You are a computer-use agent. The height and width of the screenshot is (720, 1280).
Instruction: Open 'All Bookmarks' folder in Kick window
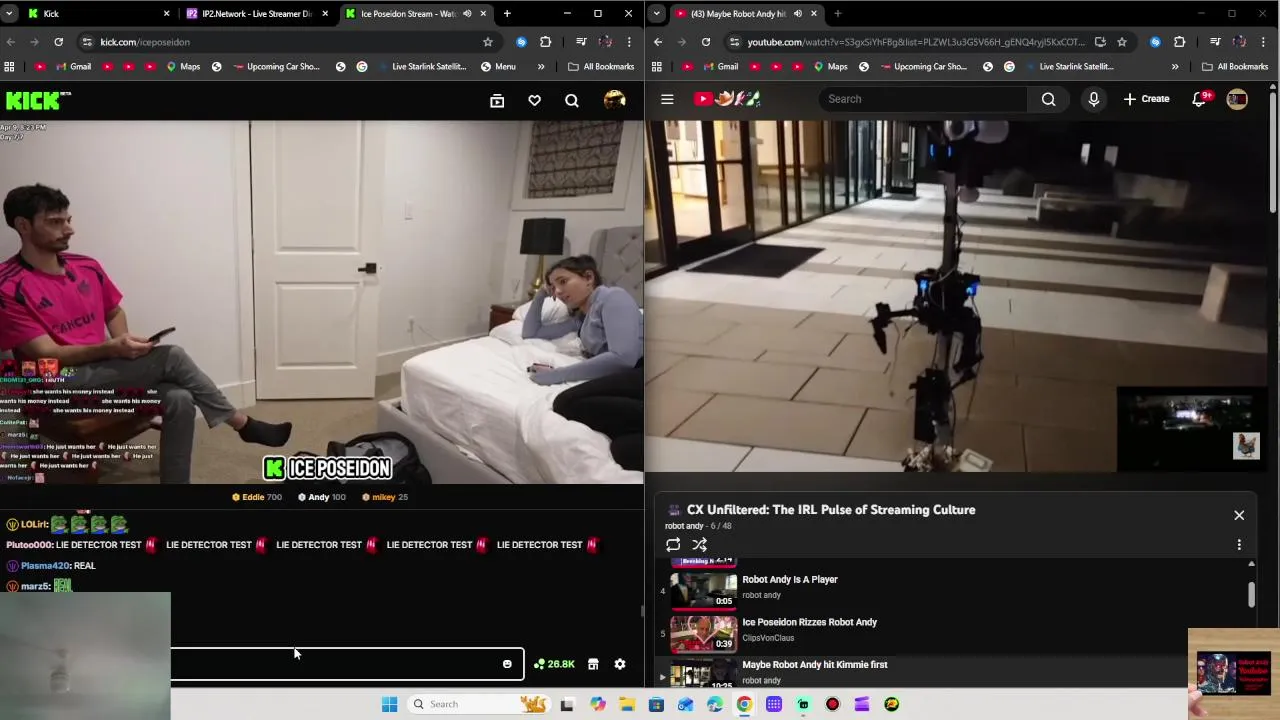[x=601, y=67]
